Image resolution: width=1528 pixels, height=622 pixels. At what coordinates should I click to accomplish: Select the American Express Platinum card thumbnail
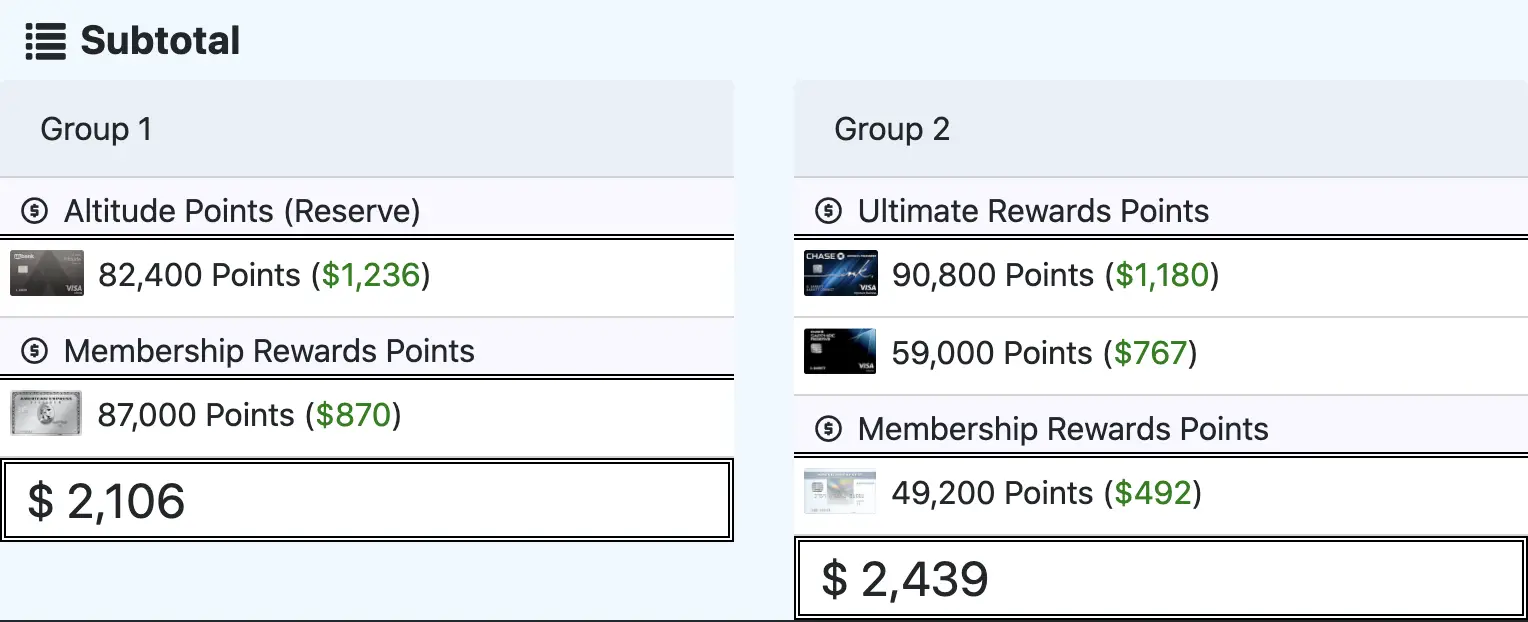47,414
